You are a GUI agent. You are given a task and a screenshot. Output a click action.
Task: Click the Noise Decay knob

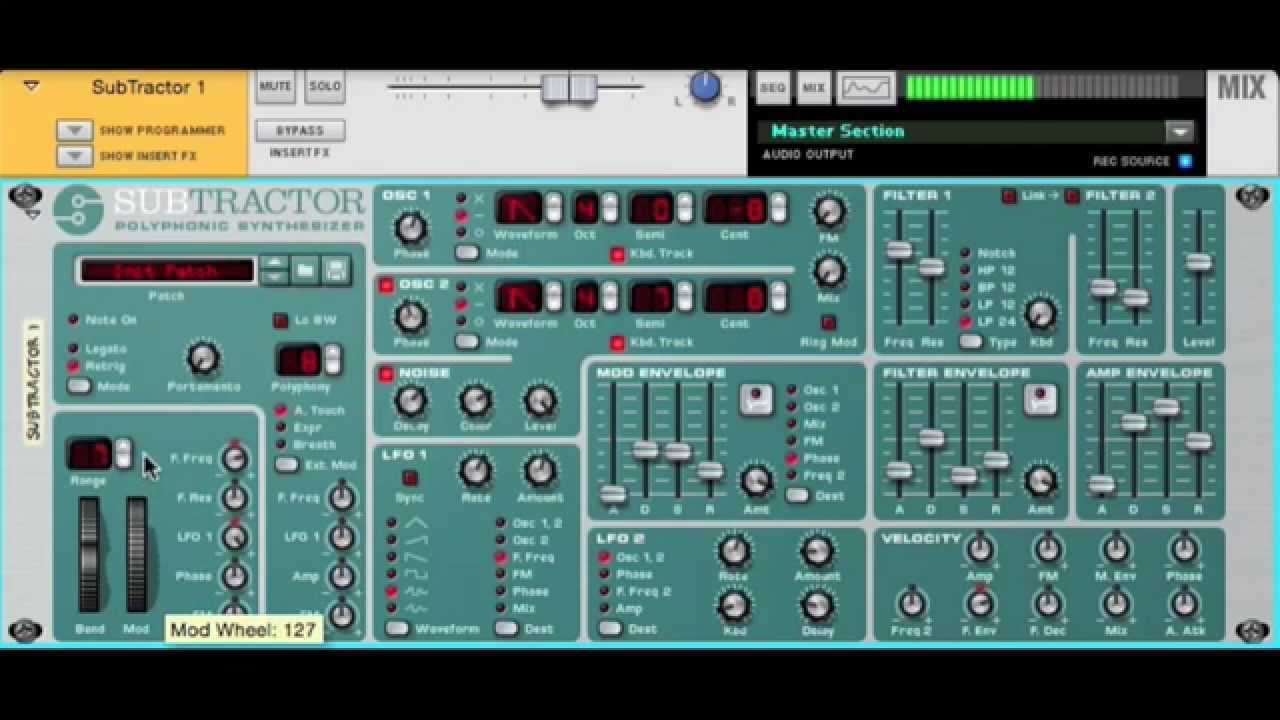click(x=409, y=402)
